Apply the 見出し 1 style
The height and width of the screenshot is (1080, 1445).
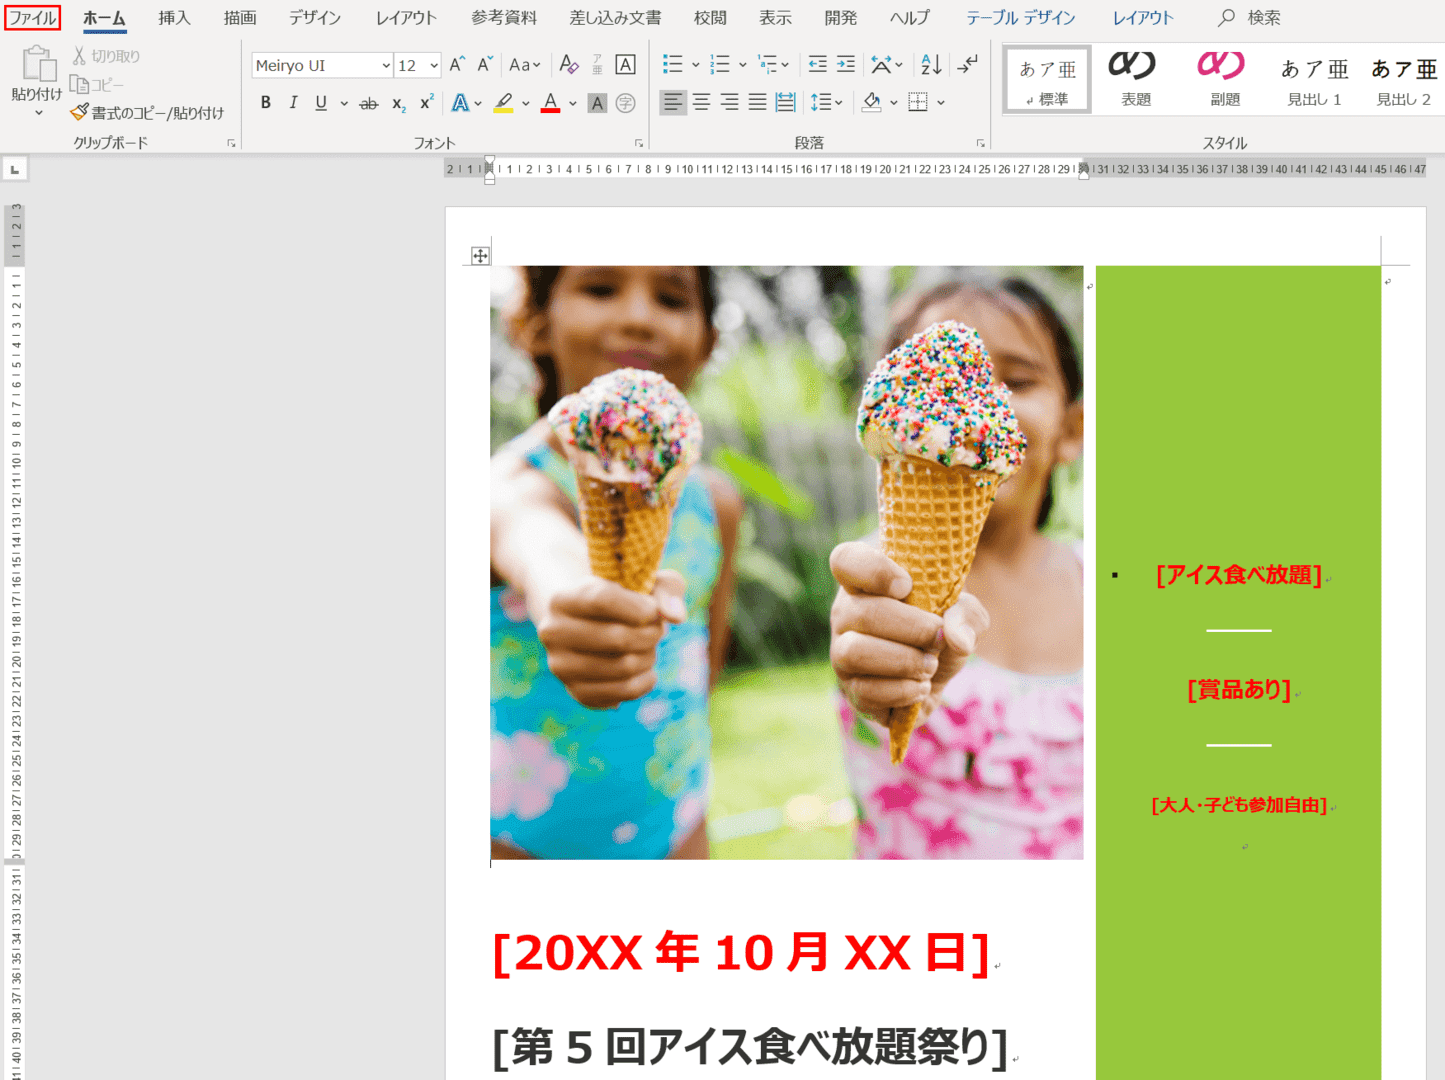pyautogui.click(x=1314, y=80)
